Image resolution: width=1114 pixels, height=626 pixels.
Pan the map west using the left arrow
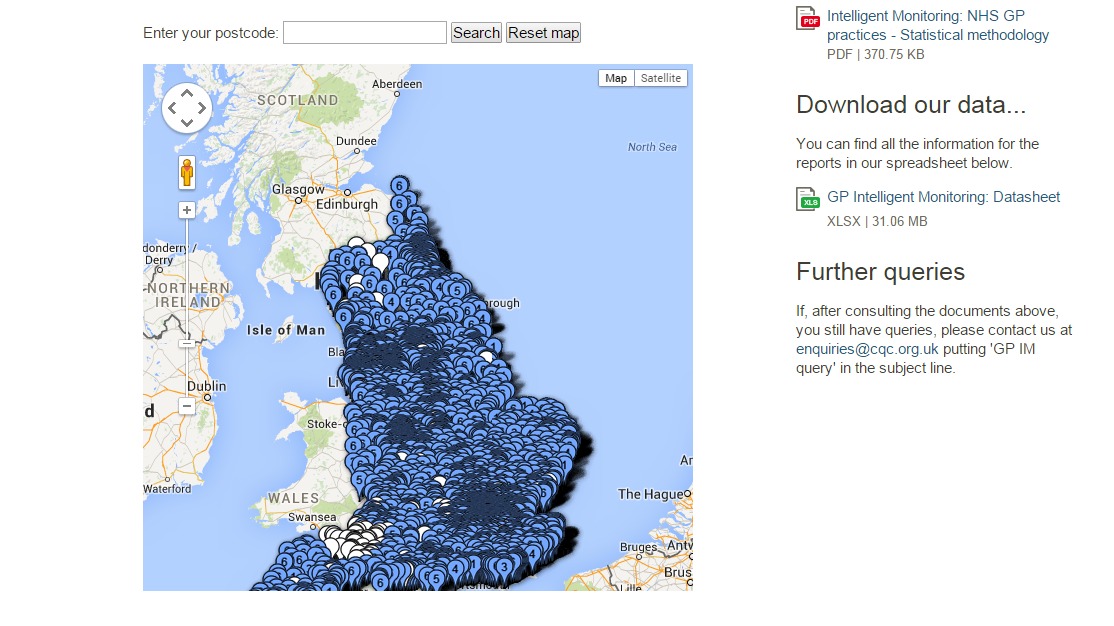tap(172, 107)
